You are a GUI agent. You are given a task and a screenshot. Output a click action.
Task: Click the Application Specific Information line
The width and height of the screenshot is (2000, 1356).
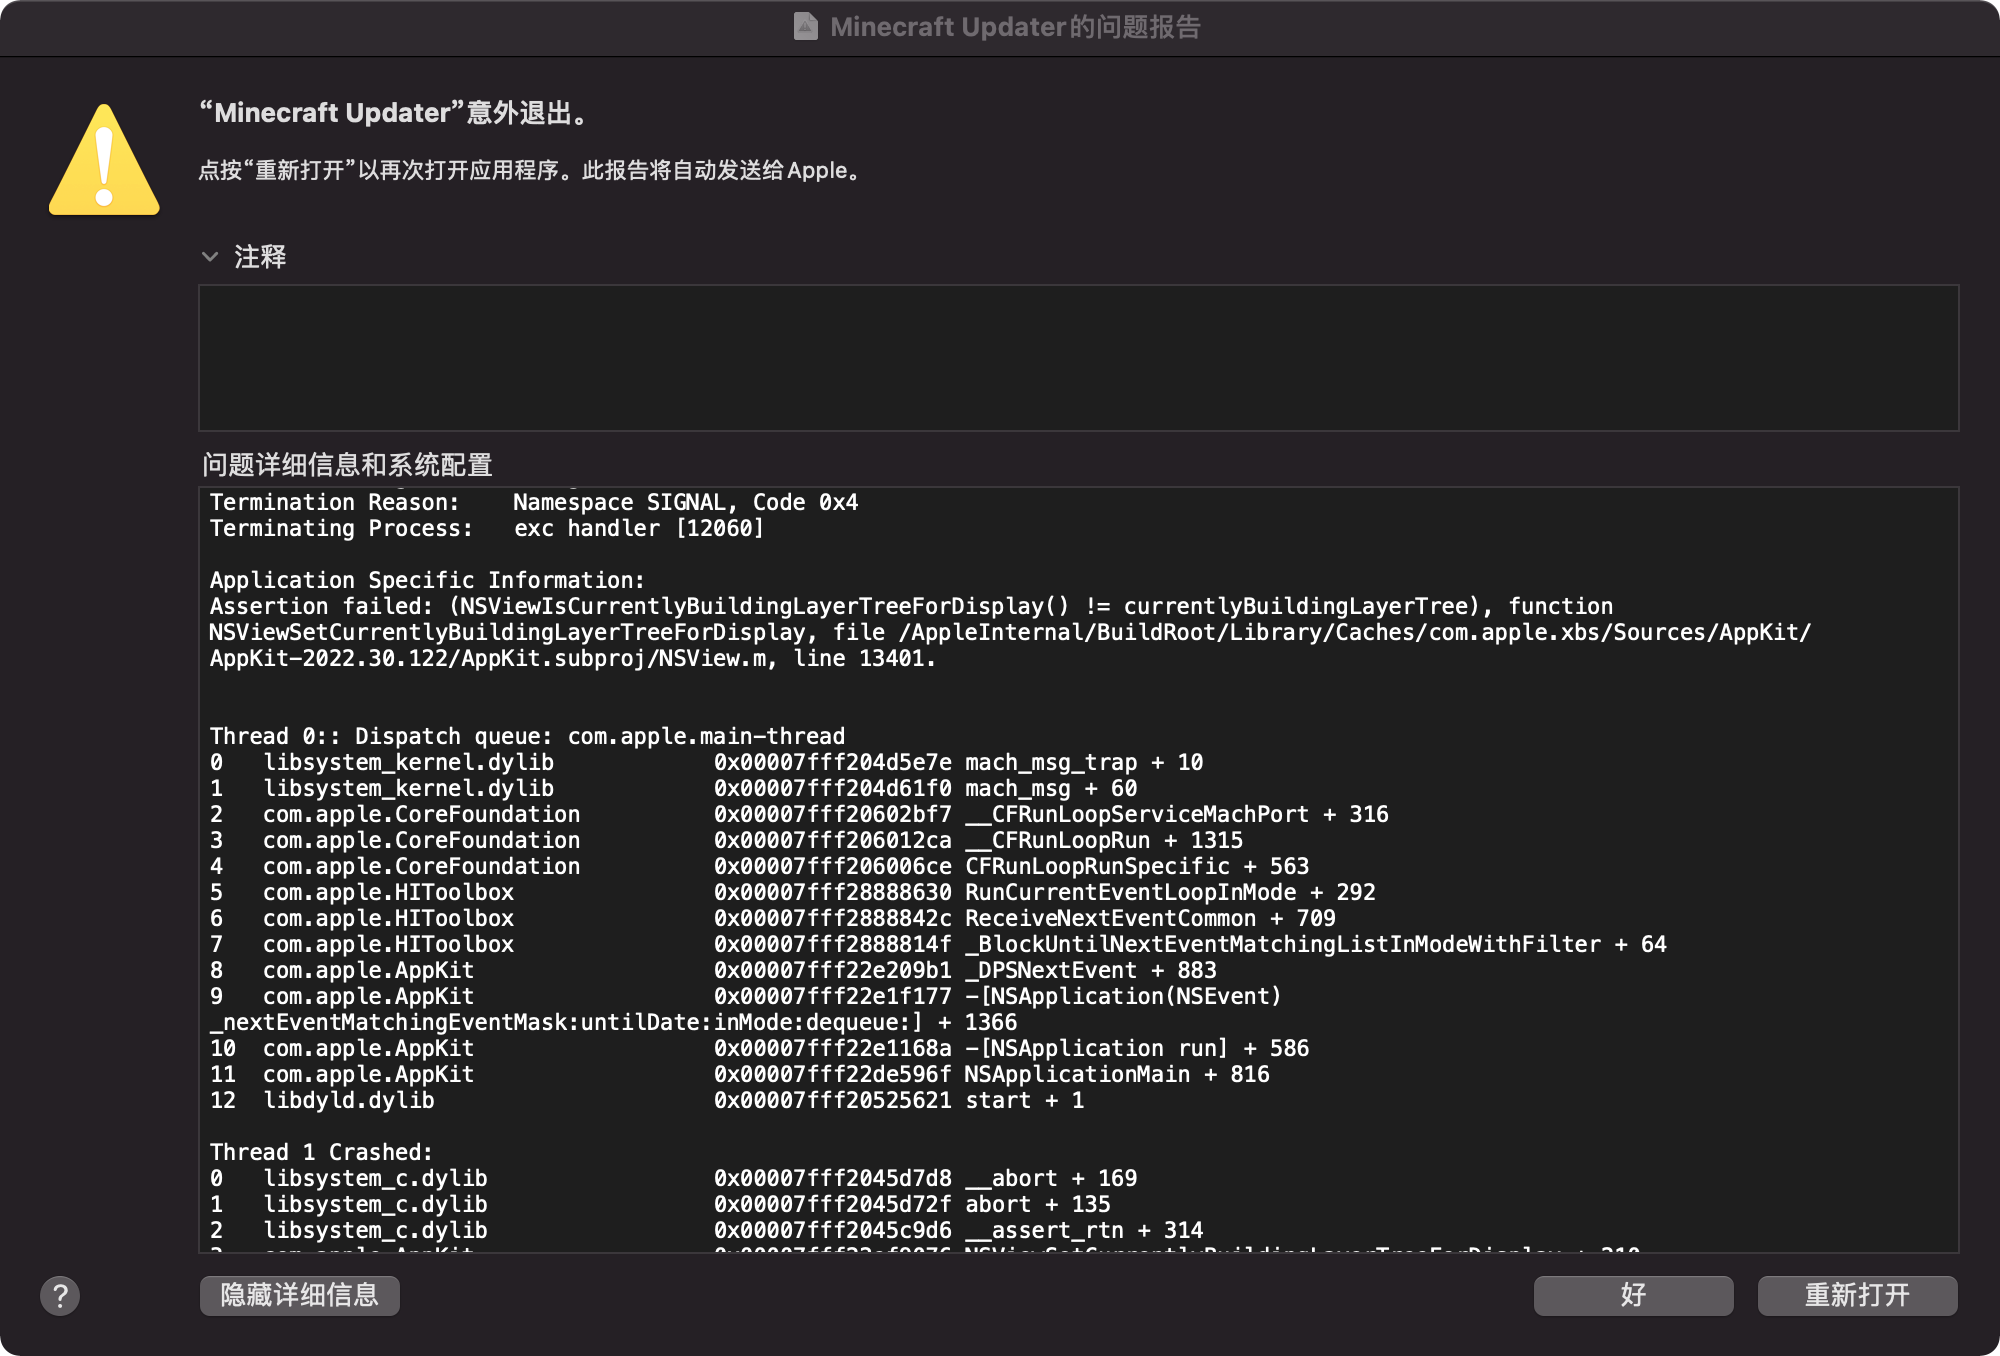pos(427,580)
